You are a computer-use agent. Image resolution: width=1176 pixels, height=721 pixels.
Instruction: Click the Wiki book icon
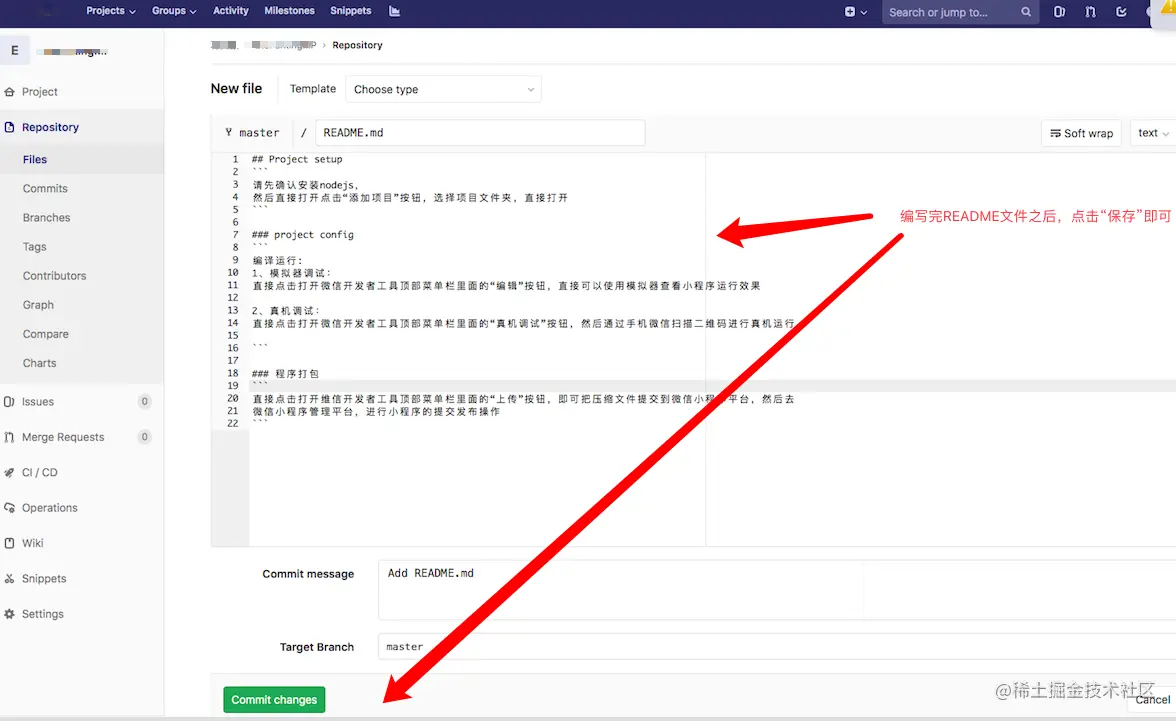(x=9, y=542)
